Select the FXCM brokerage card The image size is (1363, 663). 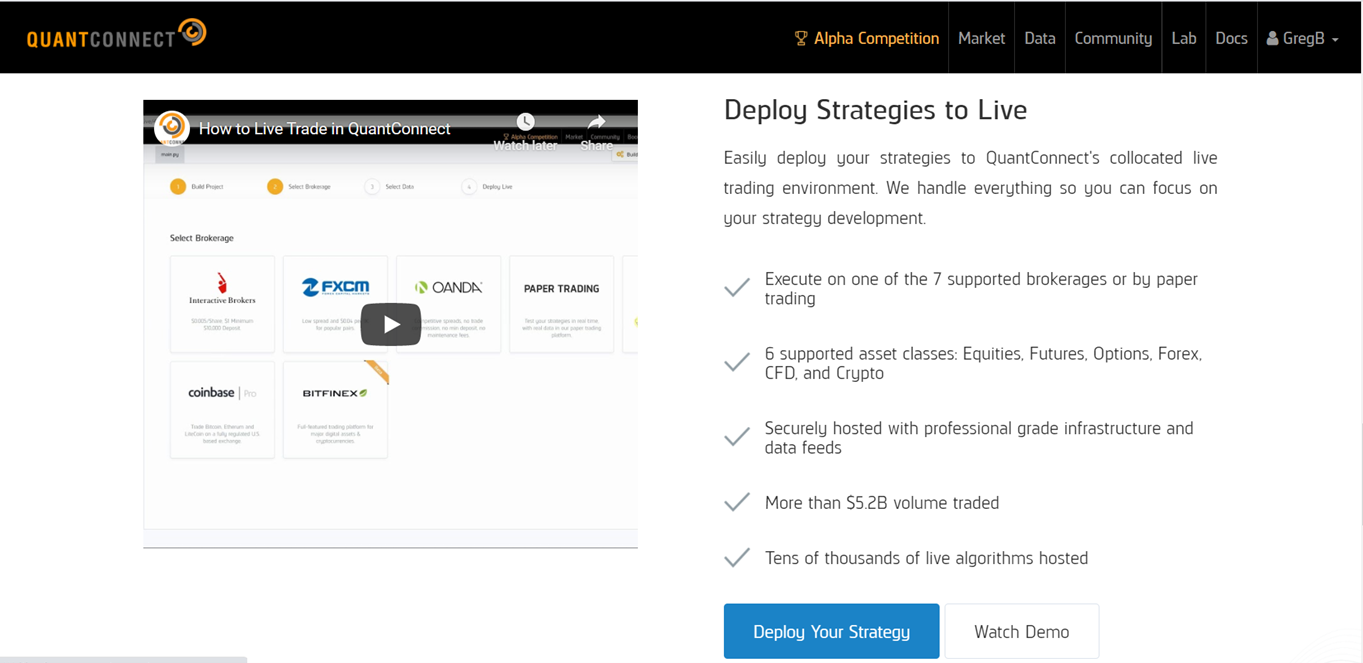pos(335,304)
